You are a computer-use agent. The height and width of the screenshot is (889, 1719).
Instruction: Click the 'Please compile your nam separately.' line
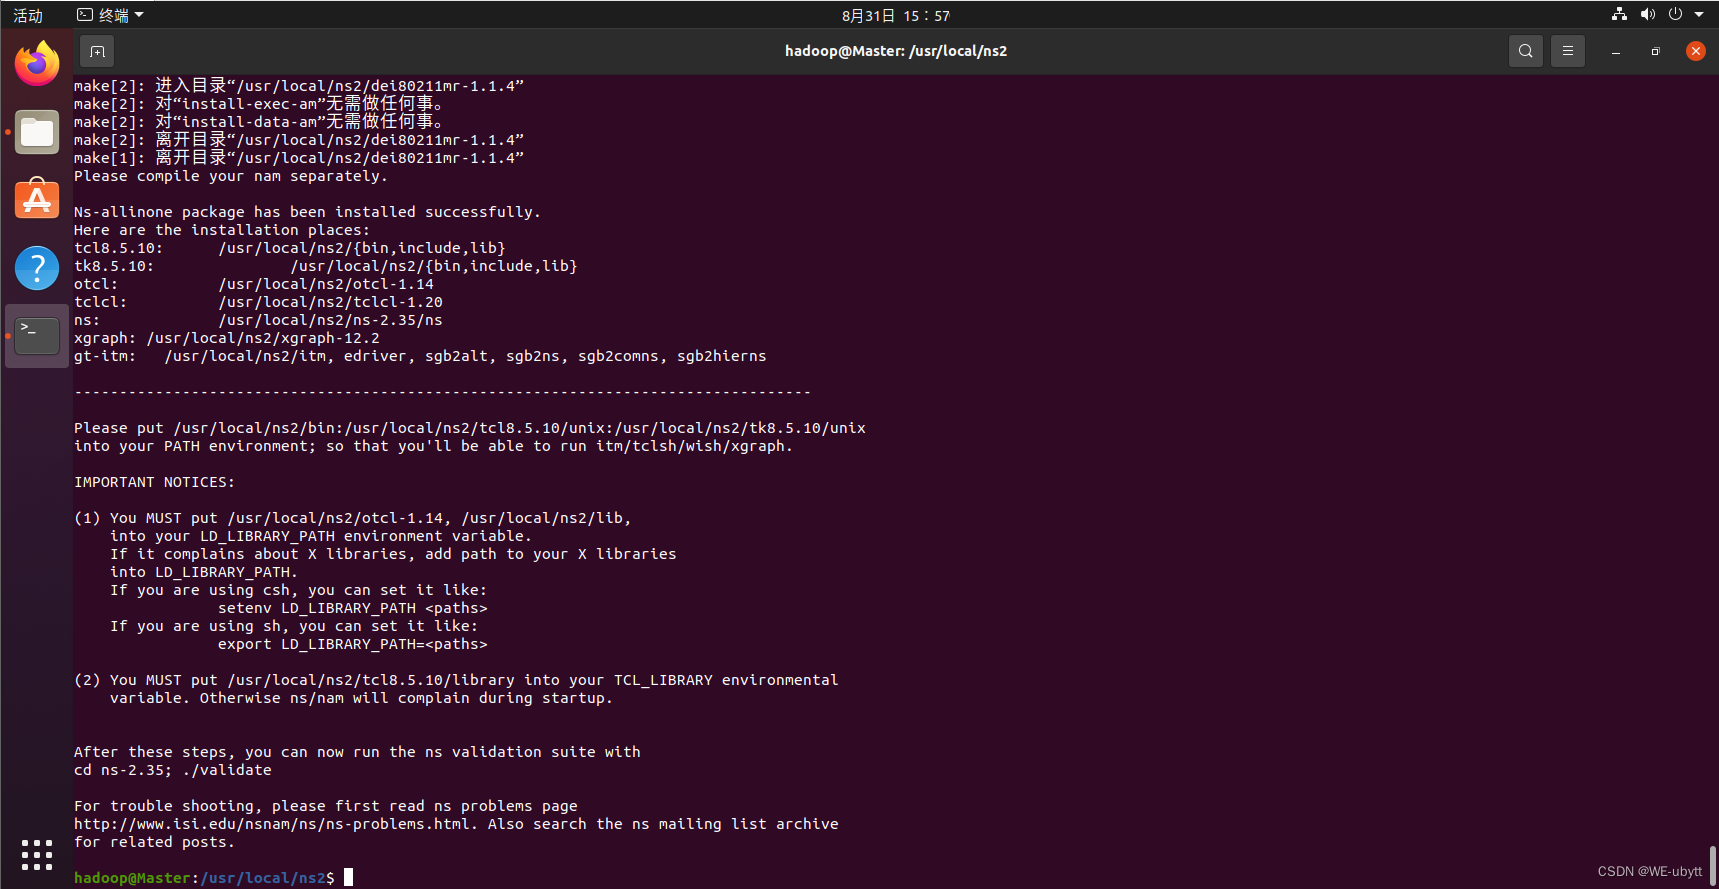pos(230,176)
